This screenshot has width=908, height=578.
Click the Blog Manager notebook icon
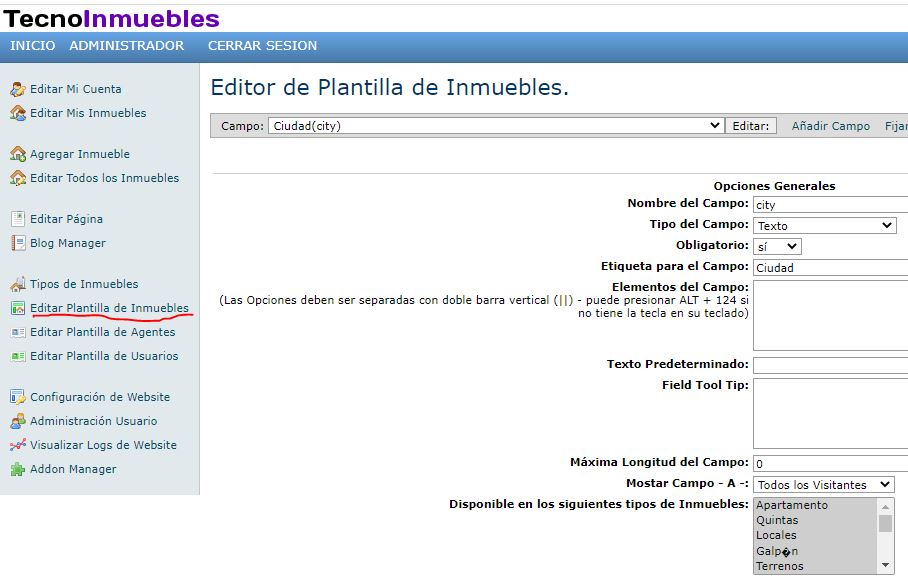pyautogui.click(x=17, y=243)
